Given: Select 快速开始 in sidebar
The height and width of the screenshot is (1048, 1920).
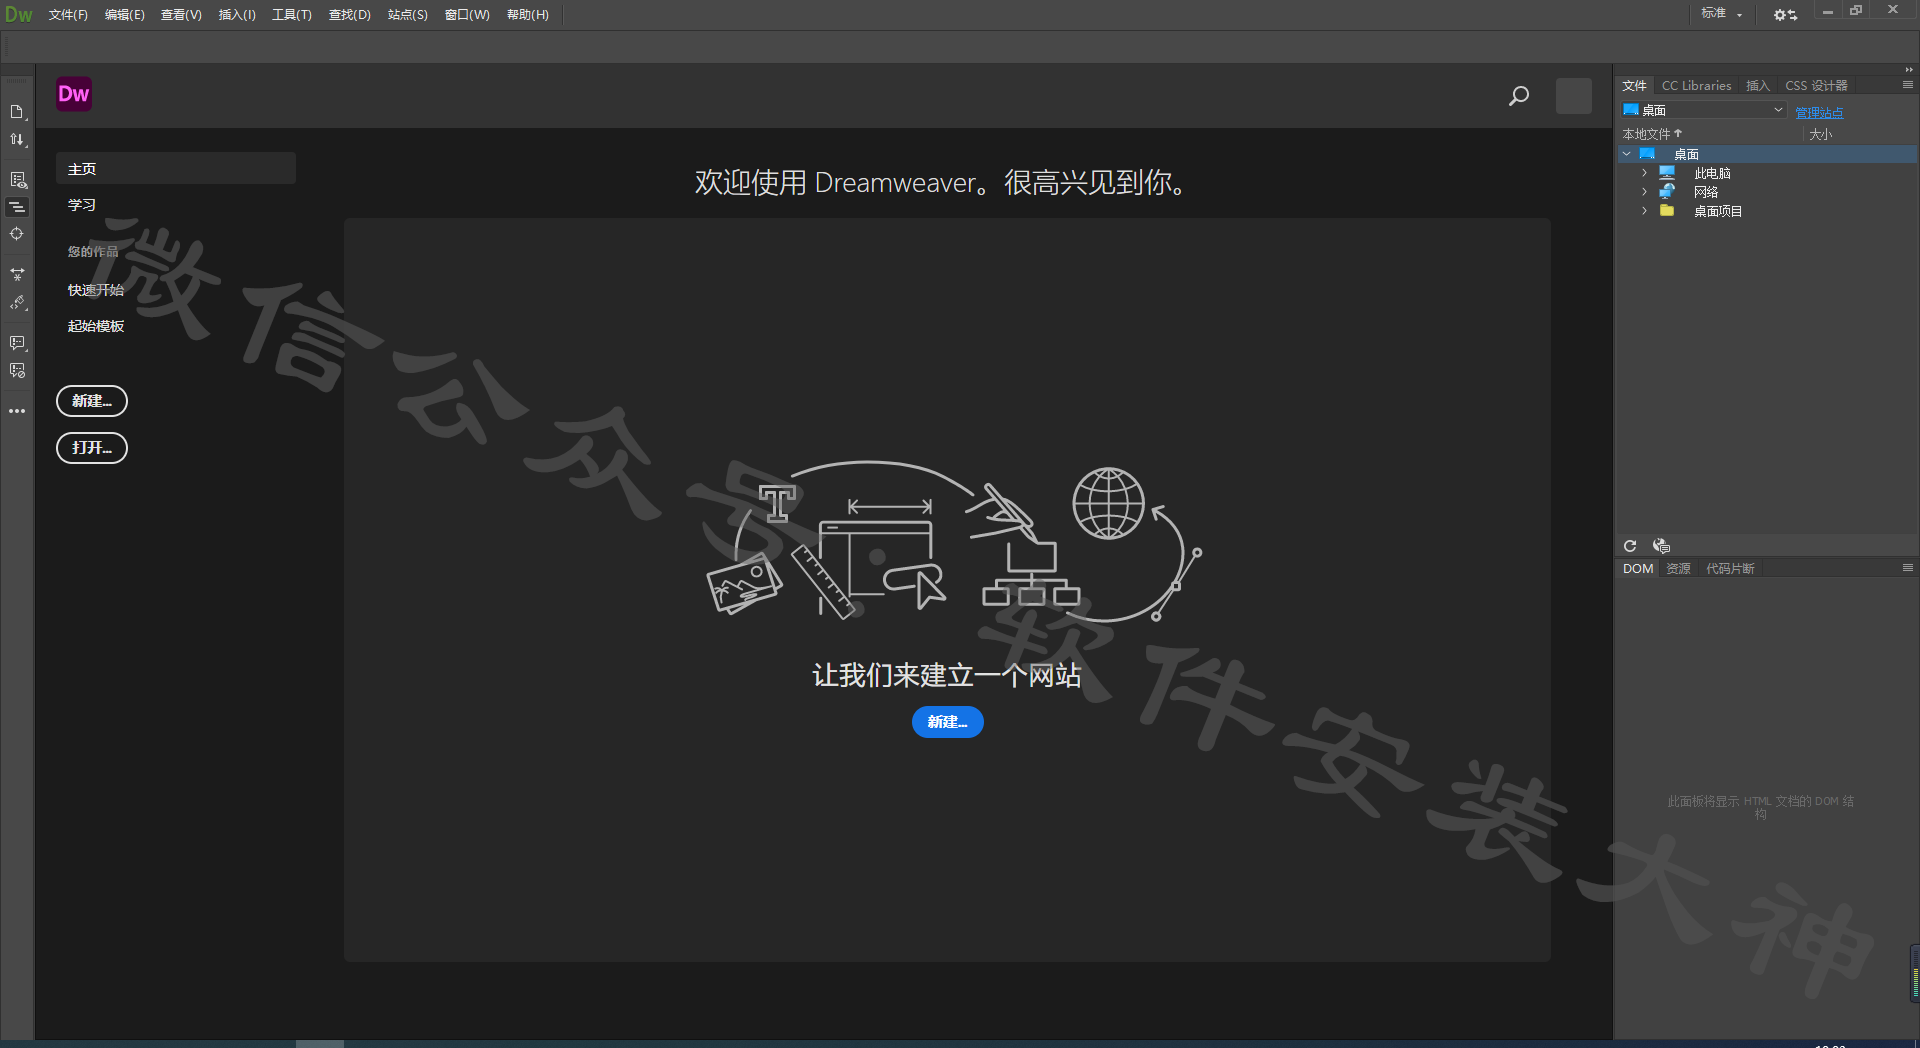Looking at the screenshot, I should [96, 290].
